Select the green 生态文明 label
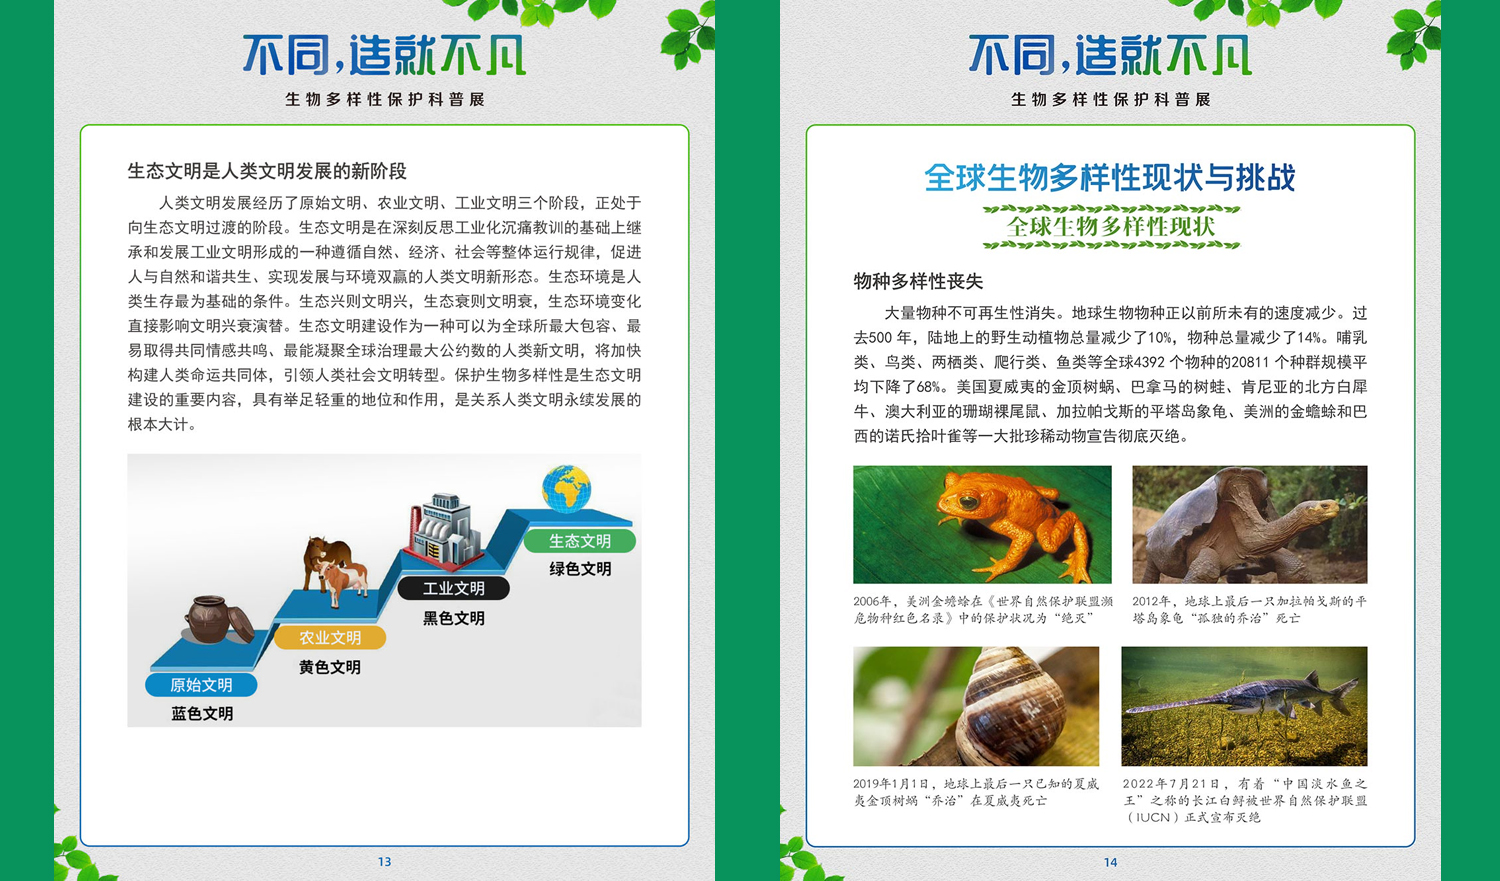 pos(580,541)
